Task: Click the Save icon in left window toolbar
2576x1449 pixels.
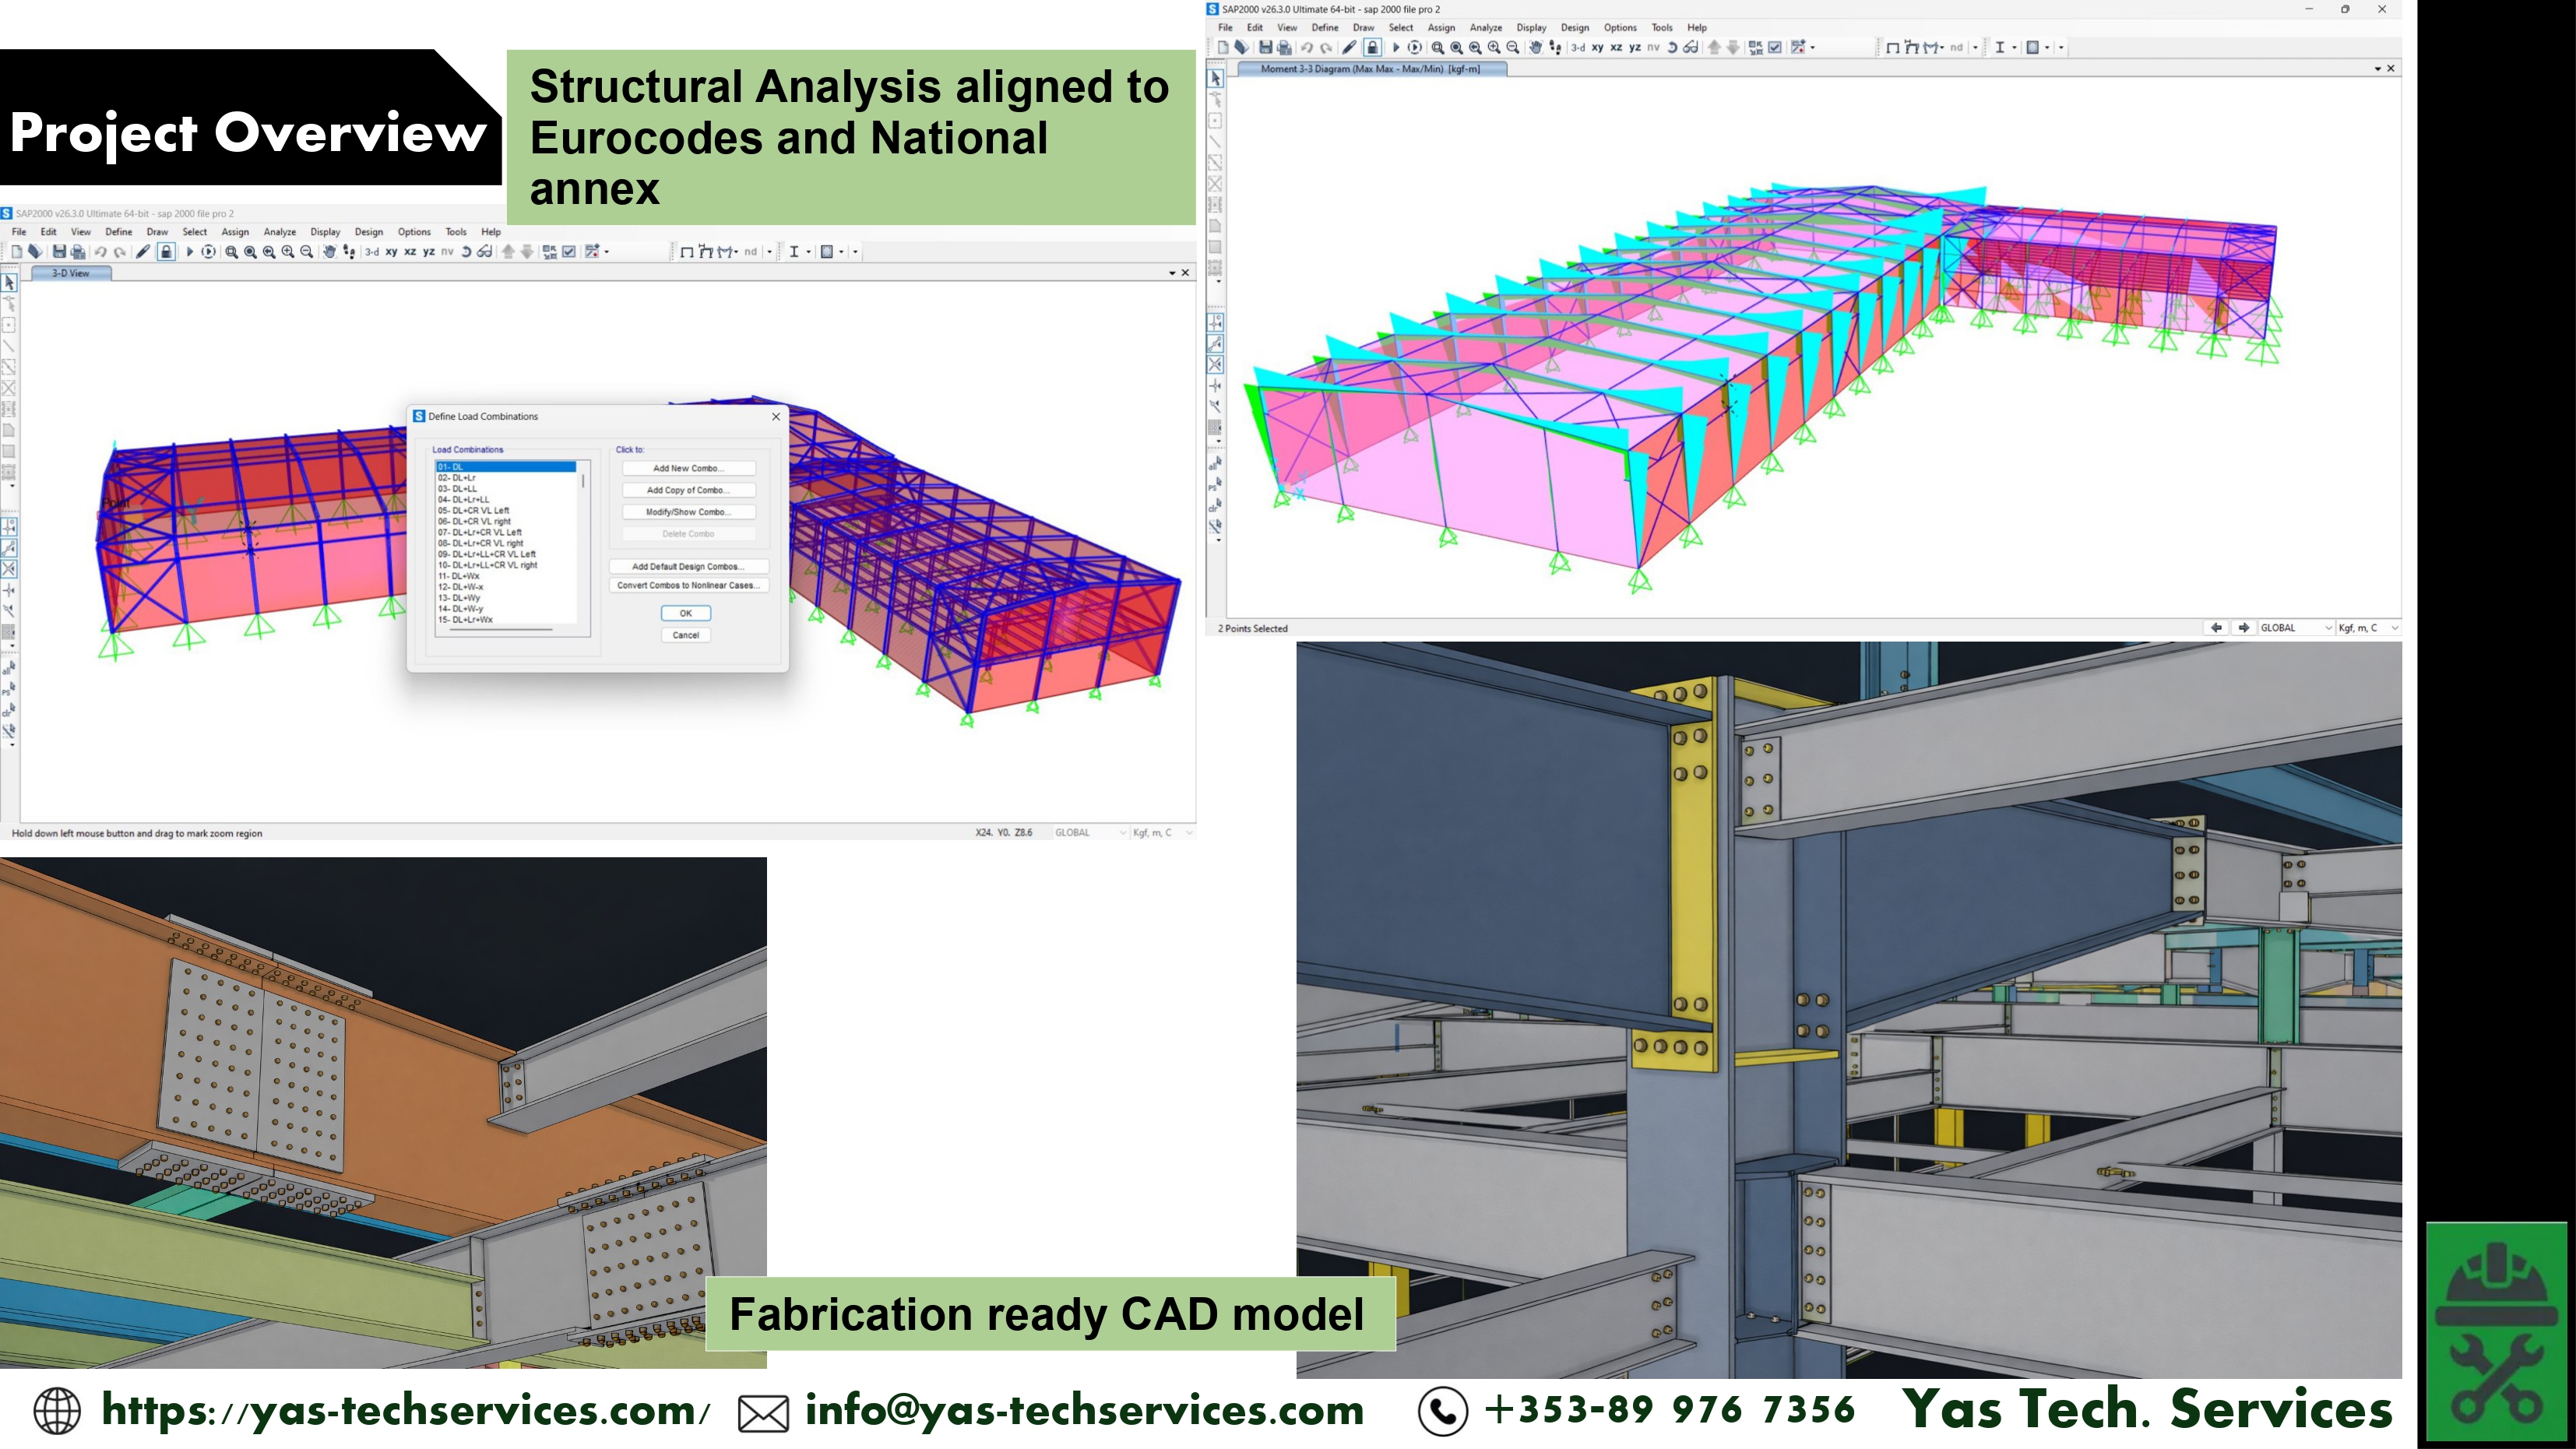Action: tap(59, 252)
